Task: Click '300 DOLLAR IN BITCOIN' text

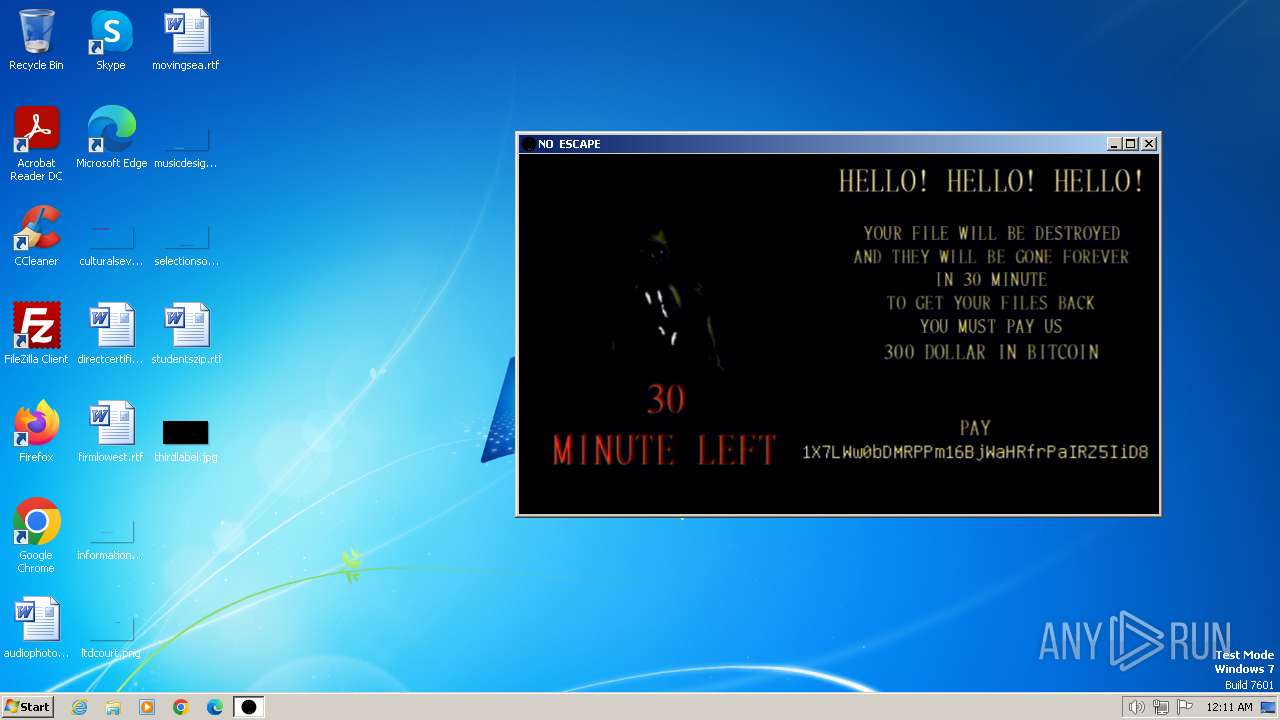Action: 991,352
